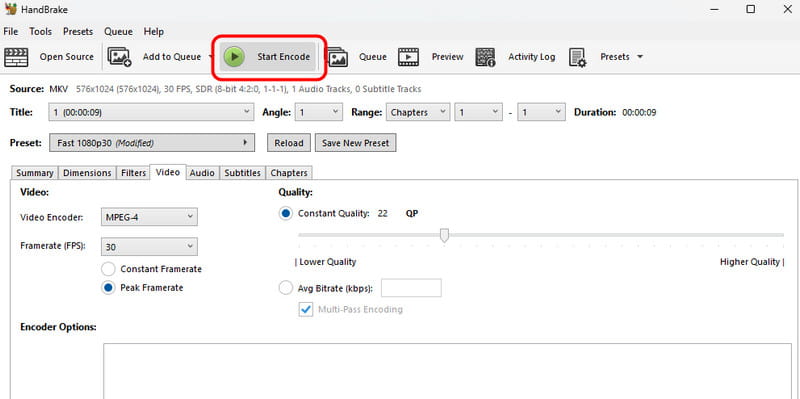Click the HandBrake app icon in title bar
Image resolution: width=800 pixels, height=399 pixels.
[x=10, y=9]
